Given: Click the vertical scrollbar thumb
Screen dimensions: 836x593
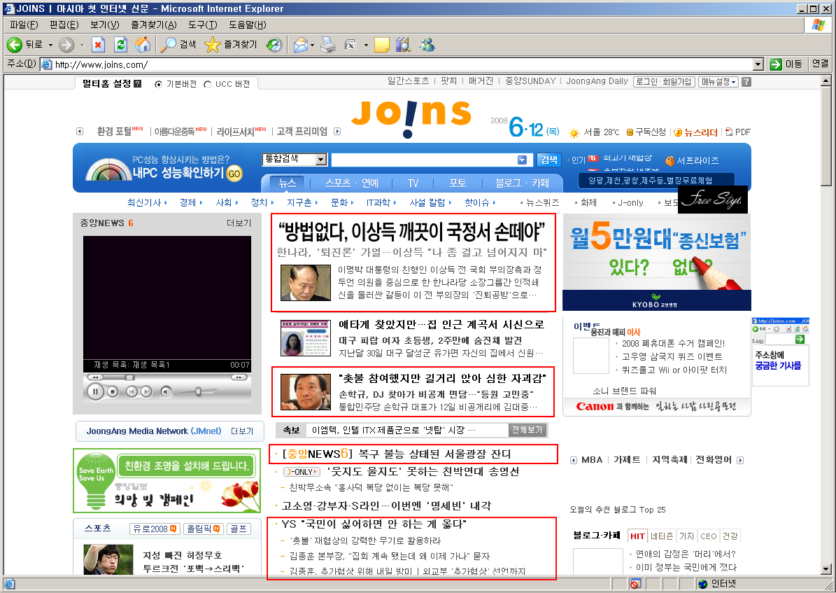Looking at the screenshot, I should click(x=826, y=135).
